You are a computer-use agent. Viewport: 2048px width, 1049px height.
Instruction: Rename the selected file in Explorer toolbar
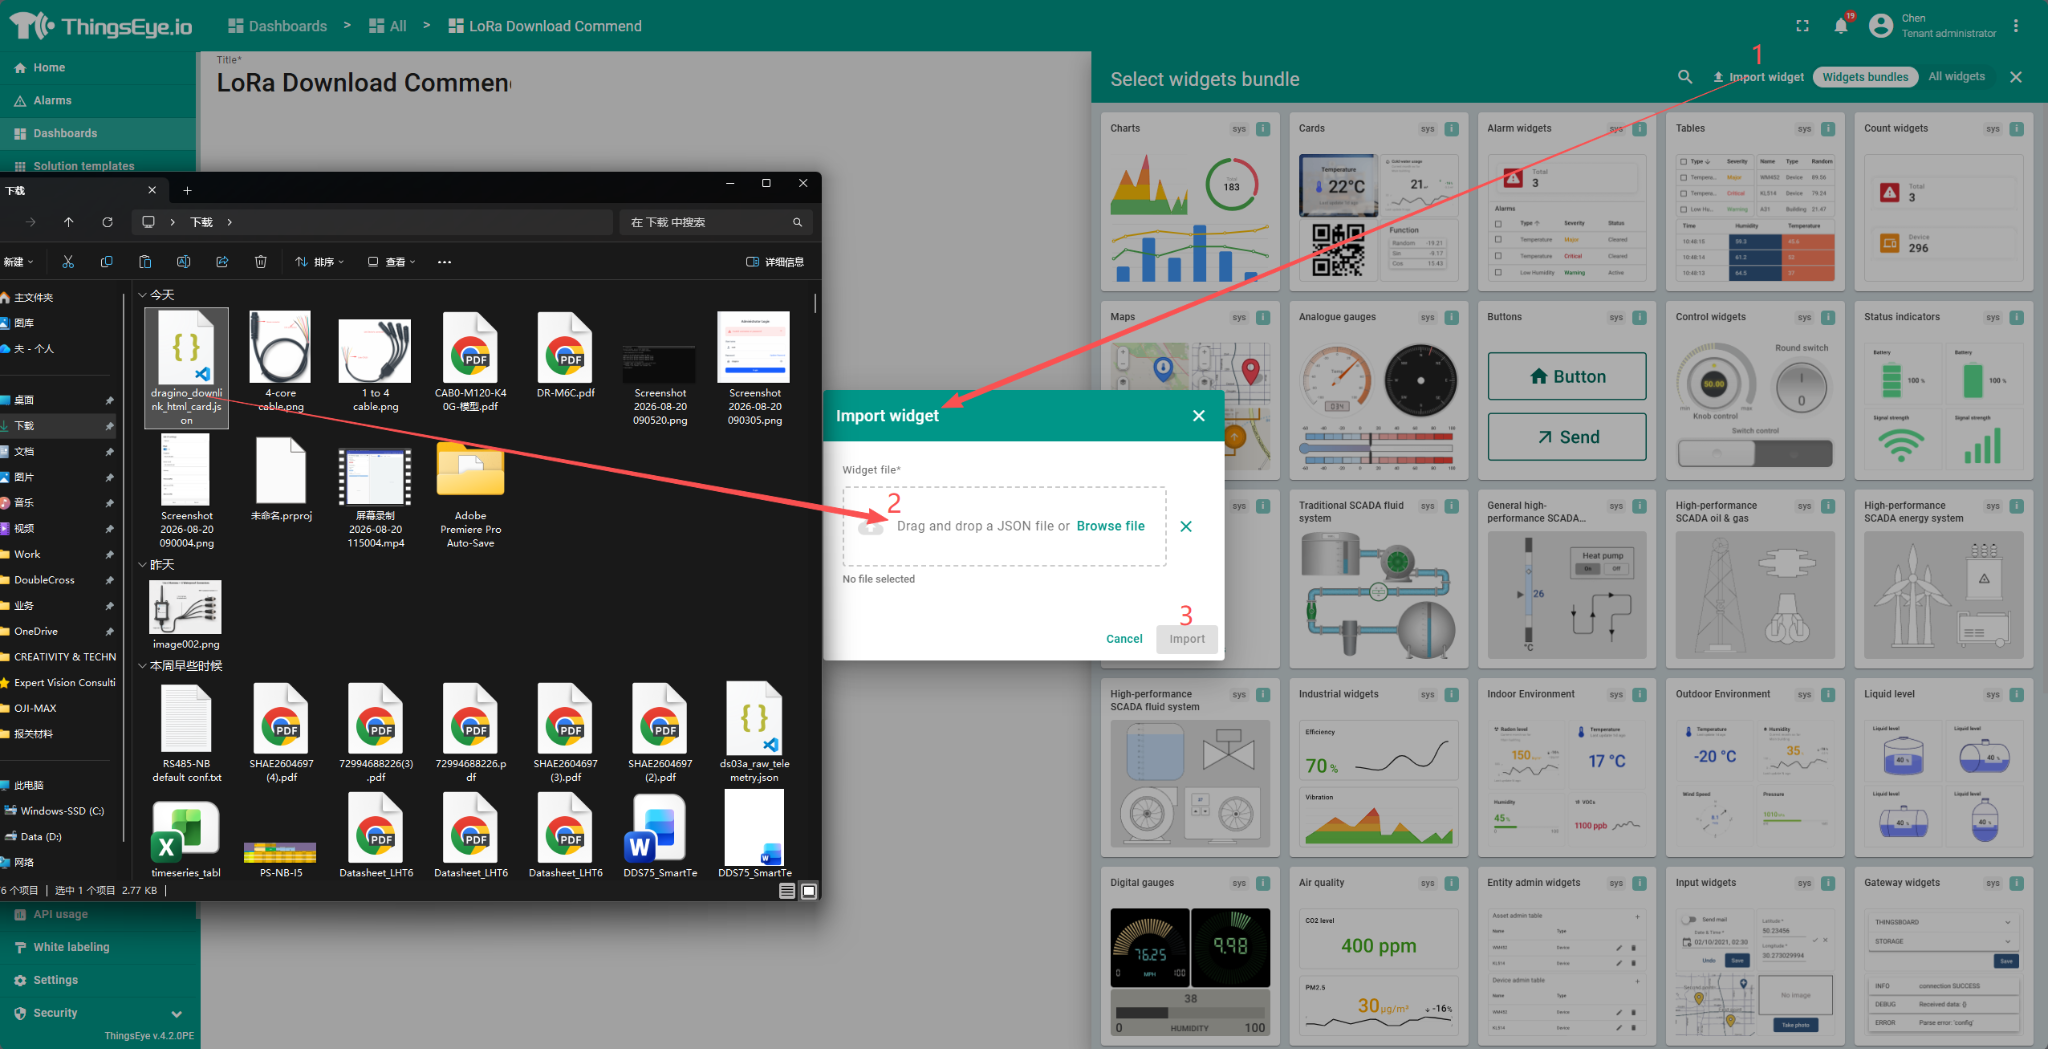183,262
